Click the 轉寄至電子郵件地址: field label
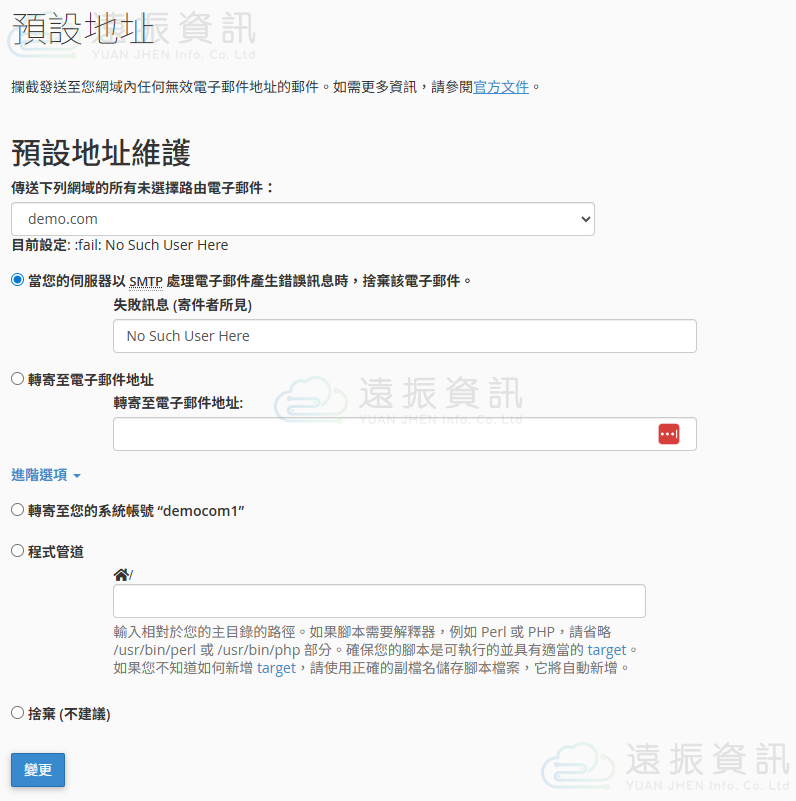The image size is (796, 801). coord(178,403)
